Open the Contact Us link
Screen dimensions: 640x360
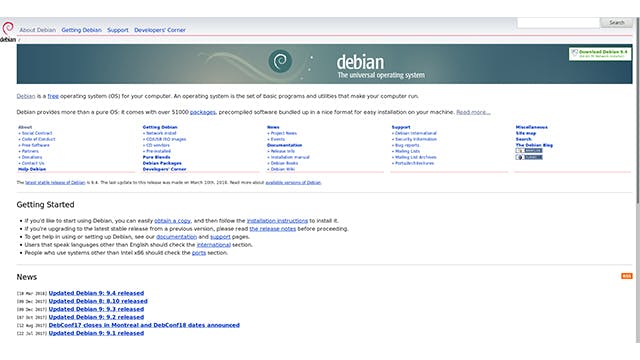tap(33, 163)
